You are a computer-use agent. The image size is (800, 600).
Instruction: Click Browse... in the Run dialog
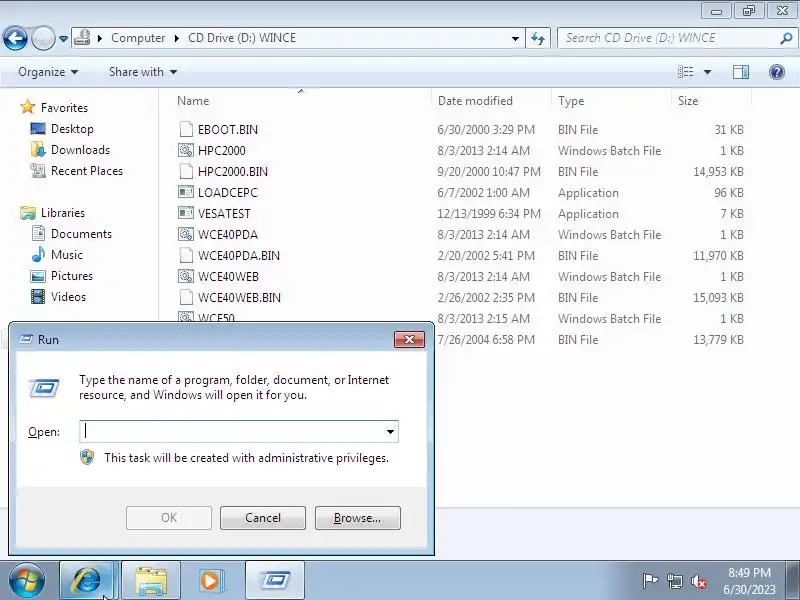(x=358, y=518)
